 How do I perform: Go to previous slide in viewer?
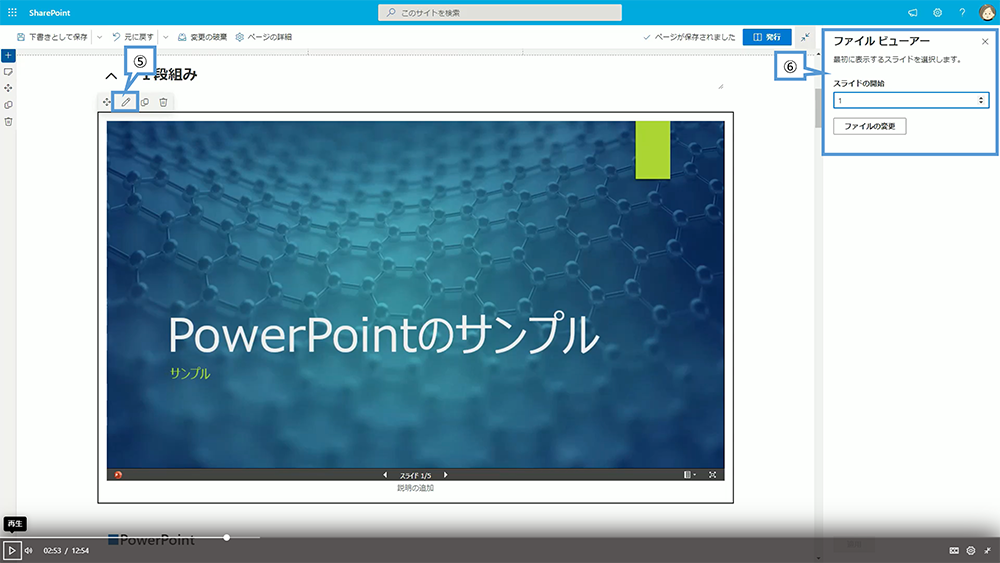385,475
